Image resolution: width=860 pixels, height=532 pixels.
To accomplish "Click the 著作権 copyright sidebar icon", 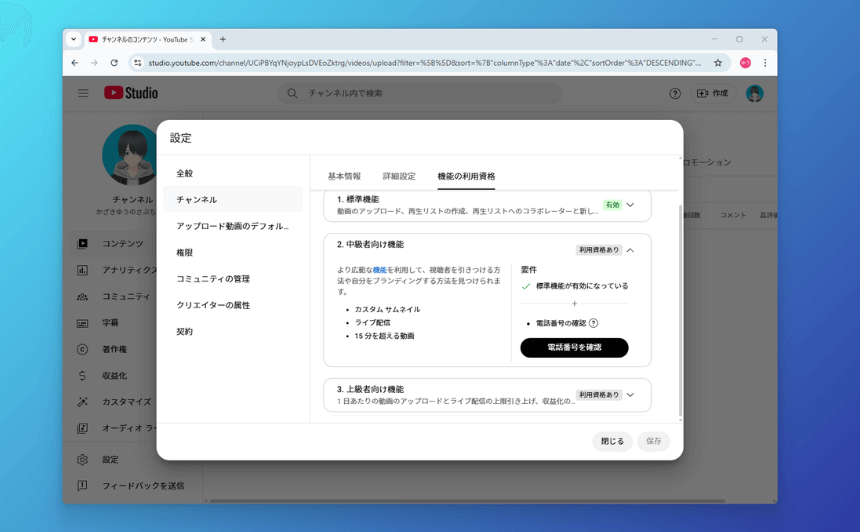I will coord(82,349).
